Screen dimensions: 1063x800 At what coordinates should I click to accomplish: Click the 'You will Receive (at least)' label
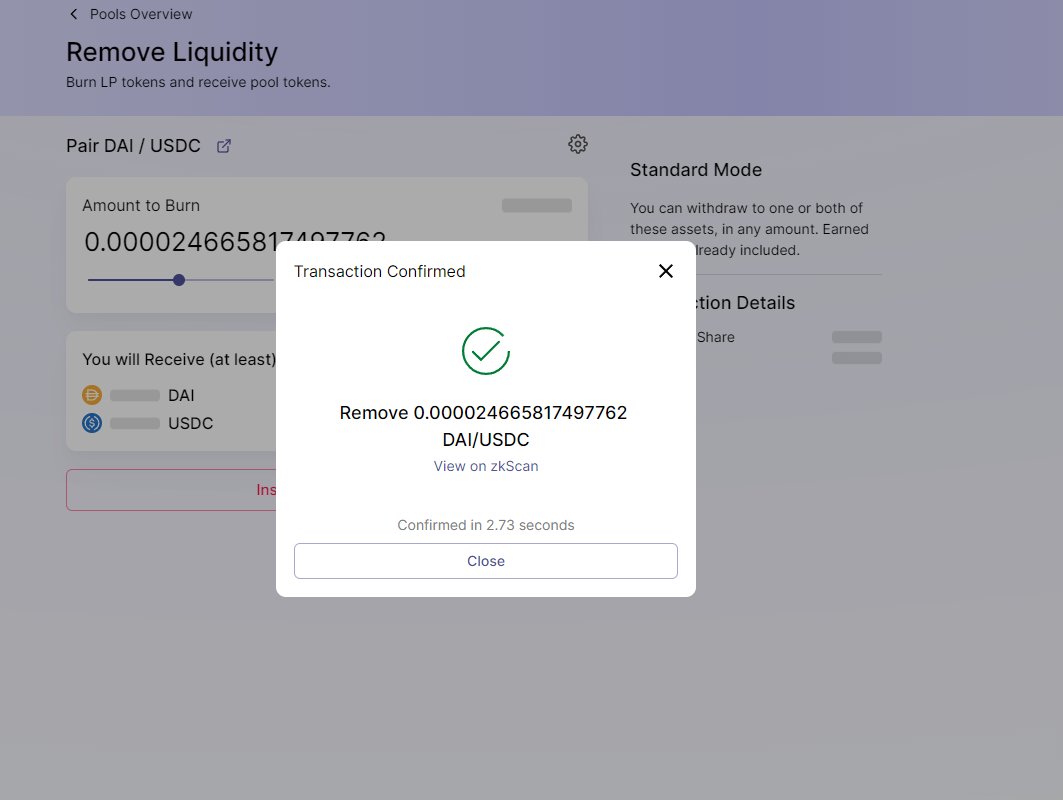click(180, 359)
